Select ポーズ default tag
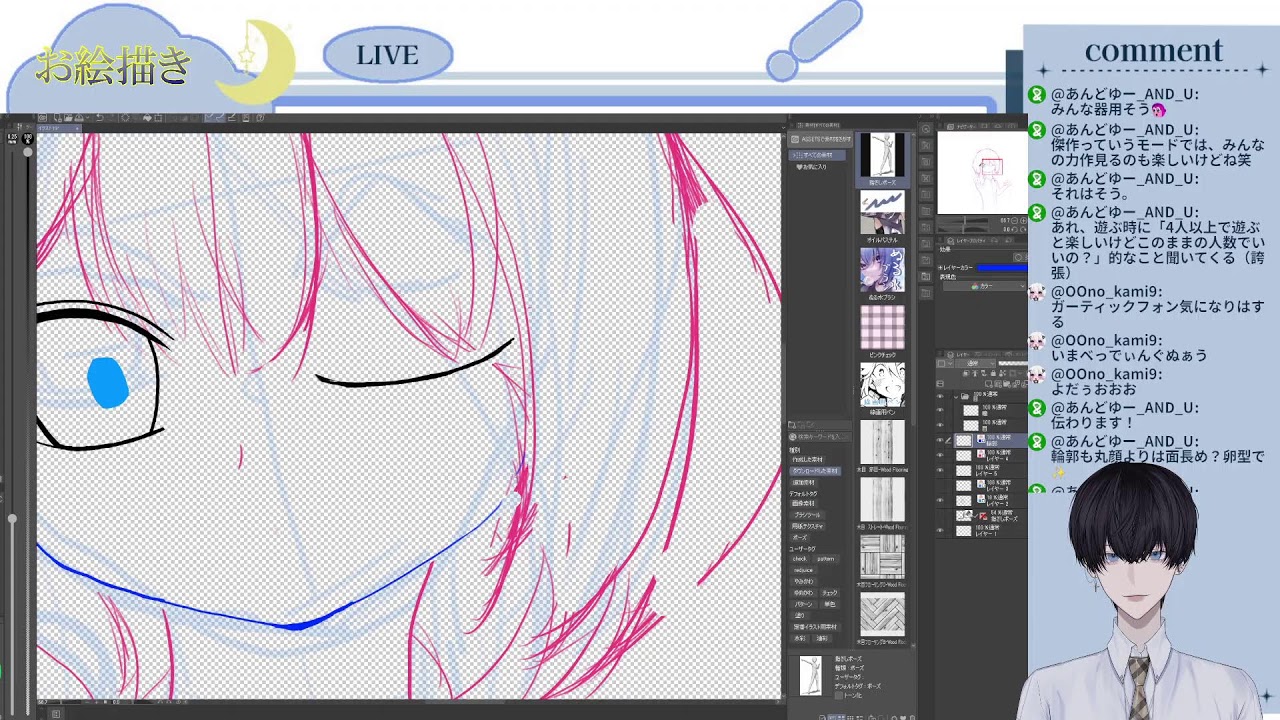Viewport: 1280px width, 720px height. click(x=799, y=538)
